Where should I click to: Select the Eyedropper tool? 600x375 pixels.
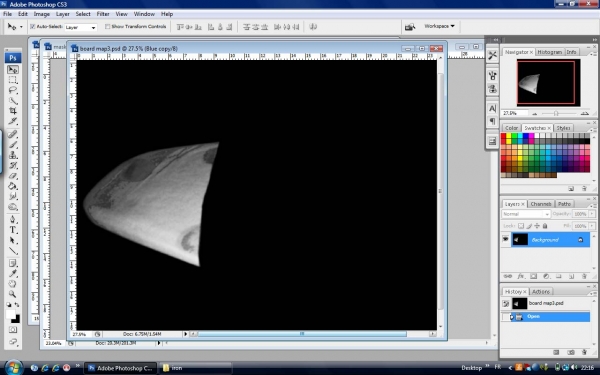pyautogui.click(x=13, y=273)
